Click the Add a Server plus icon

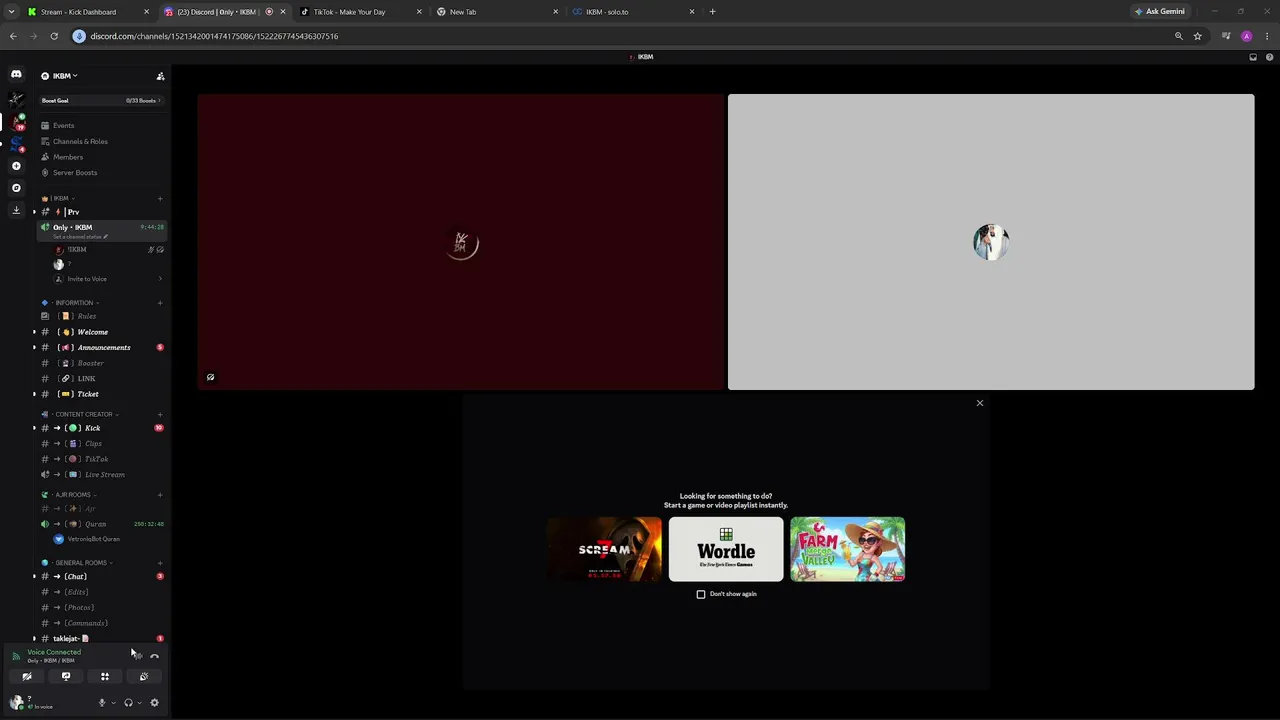[16, 166]
